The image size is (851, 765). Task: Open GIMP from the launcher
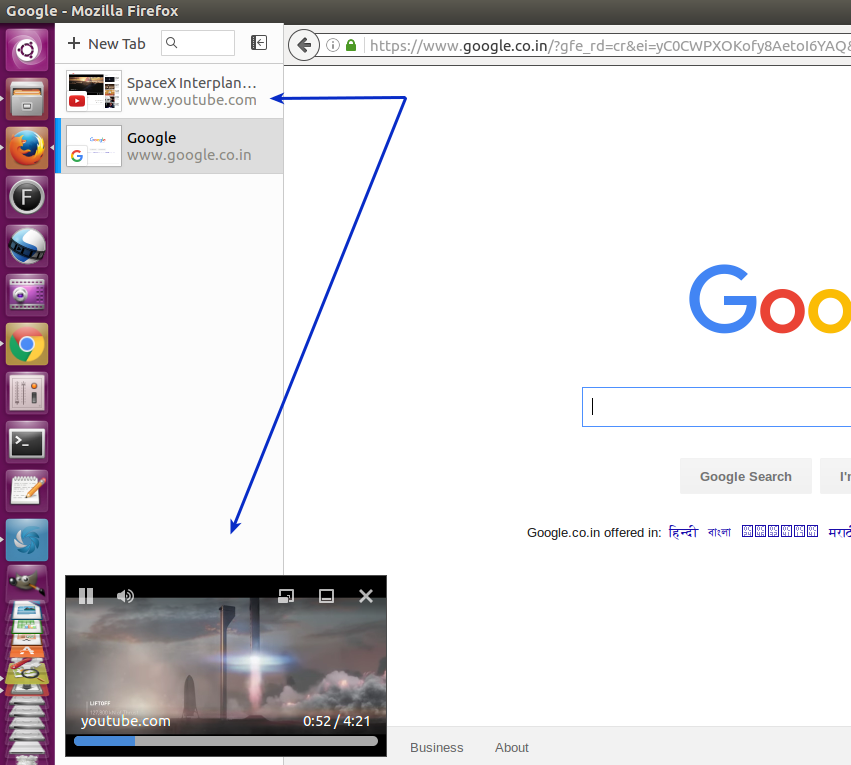[x=27, y=583]
